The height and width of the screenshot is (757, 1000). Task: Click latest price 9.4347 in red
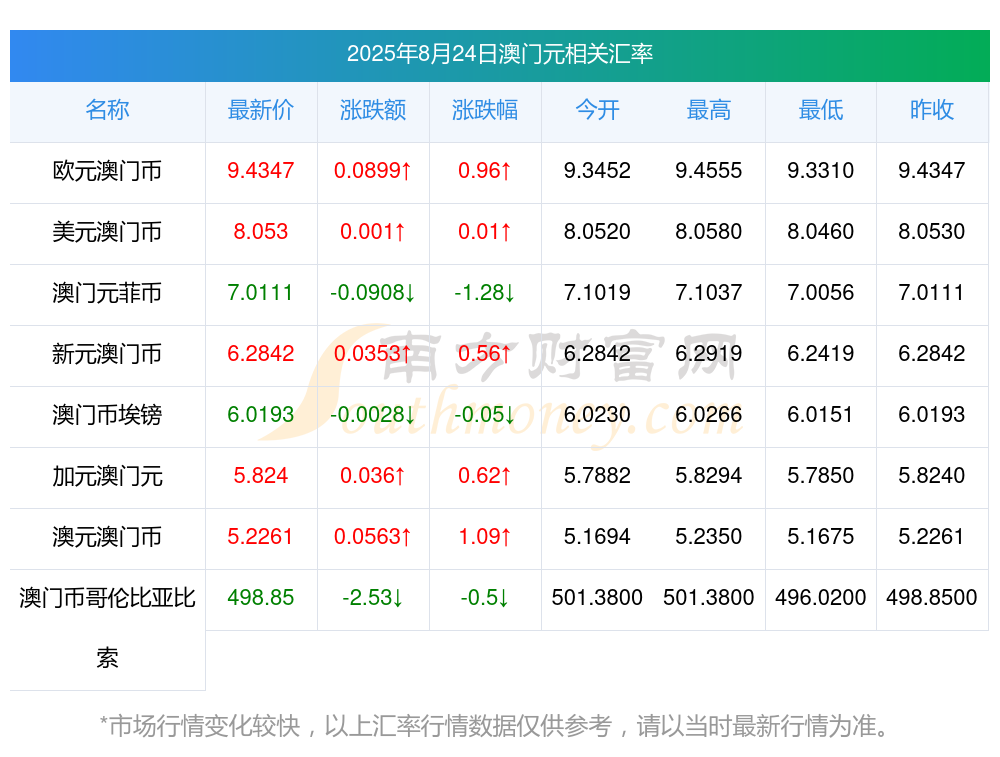[261, 170]
